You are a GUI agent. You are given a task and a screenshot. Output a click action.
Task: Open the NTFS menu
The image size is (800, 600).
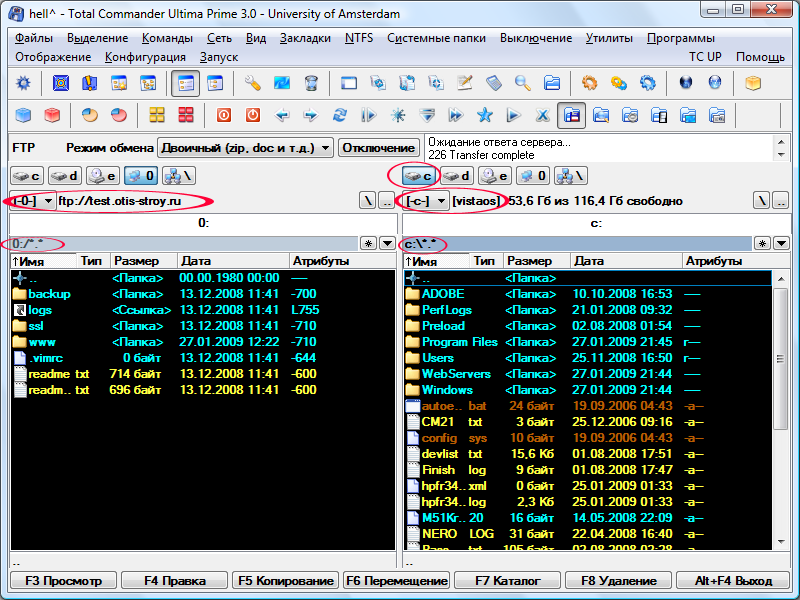coord(359,38)
